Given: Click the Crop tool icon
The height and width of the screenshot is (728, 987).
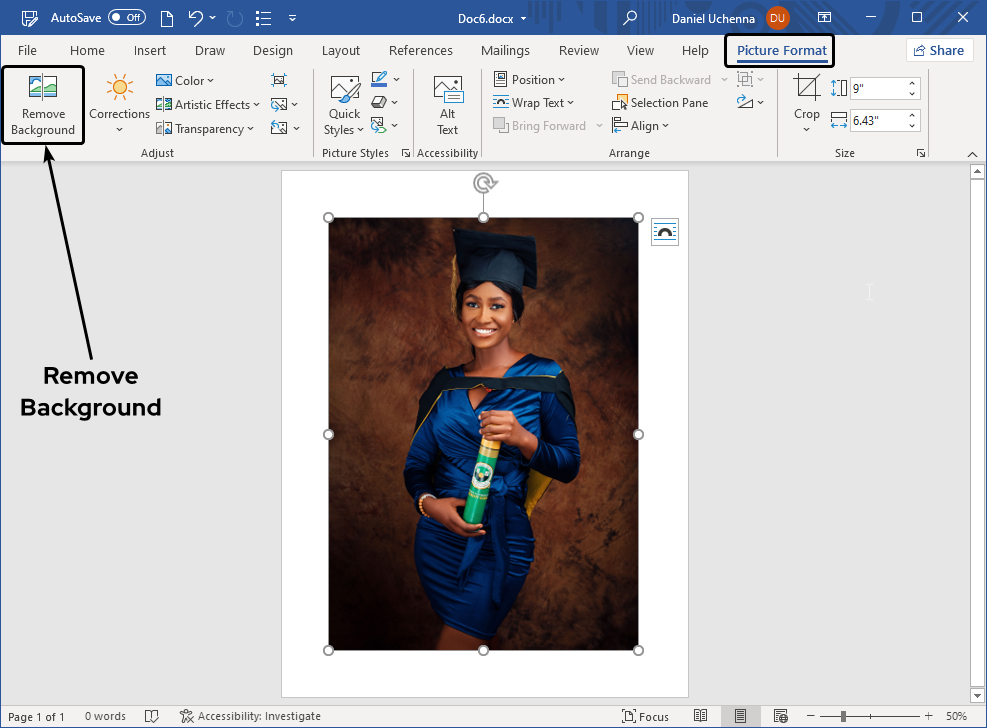Looking at the screenshot, I should pyautogui.click(x=806, y=88).
